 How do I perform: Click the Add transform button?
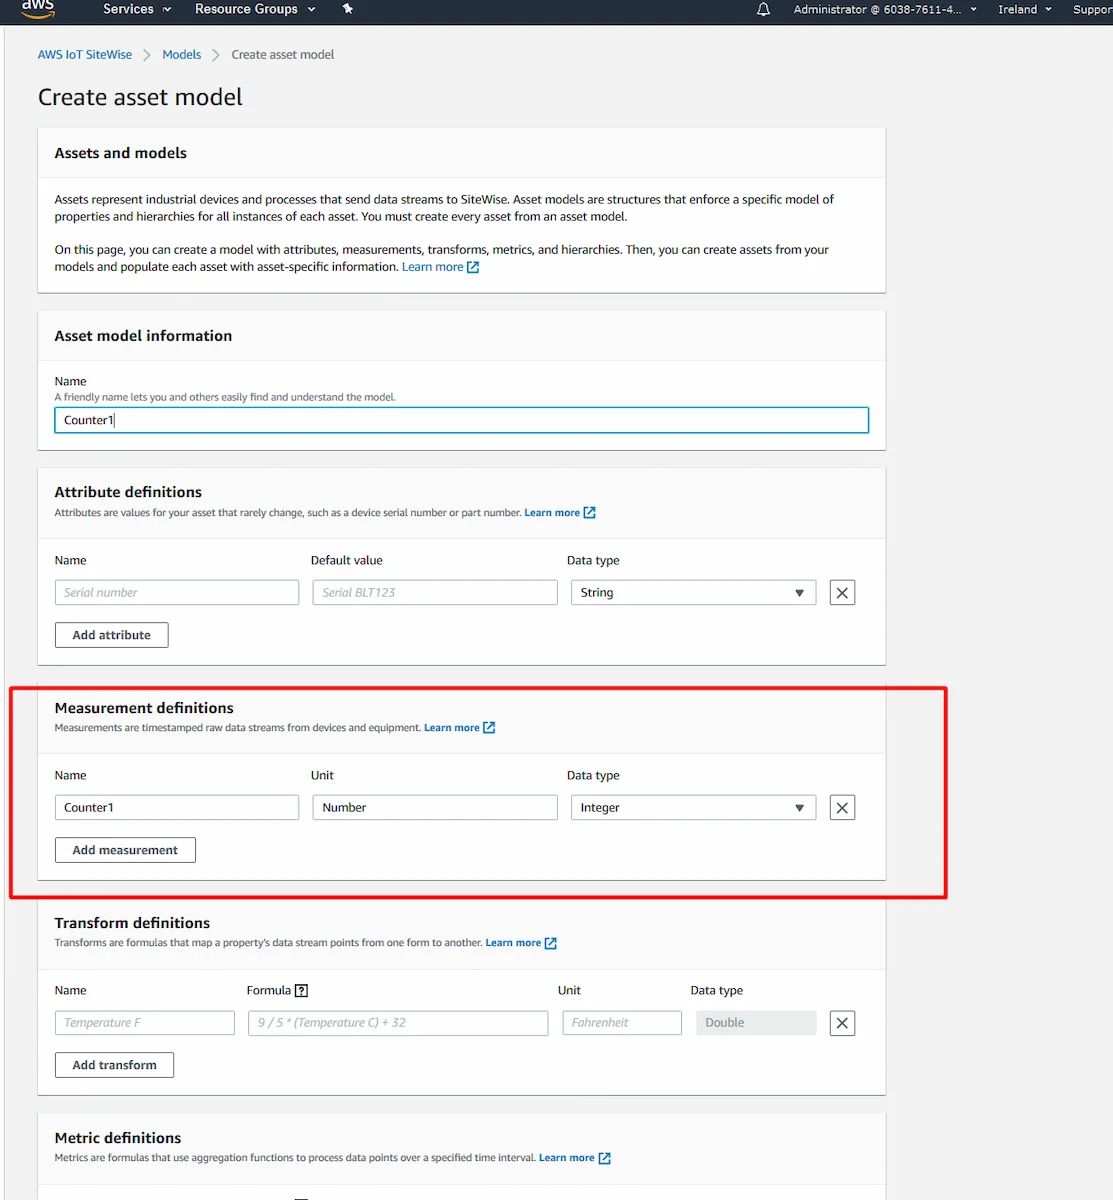(114, 1065)
